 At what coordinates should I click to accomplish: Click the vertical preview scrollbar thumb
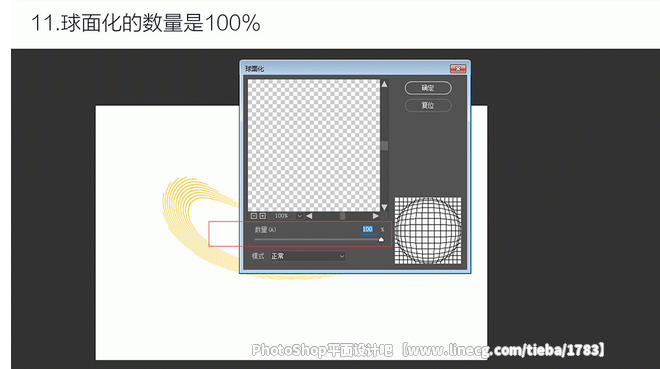pyautogui.click(x=384, y=146)
